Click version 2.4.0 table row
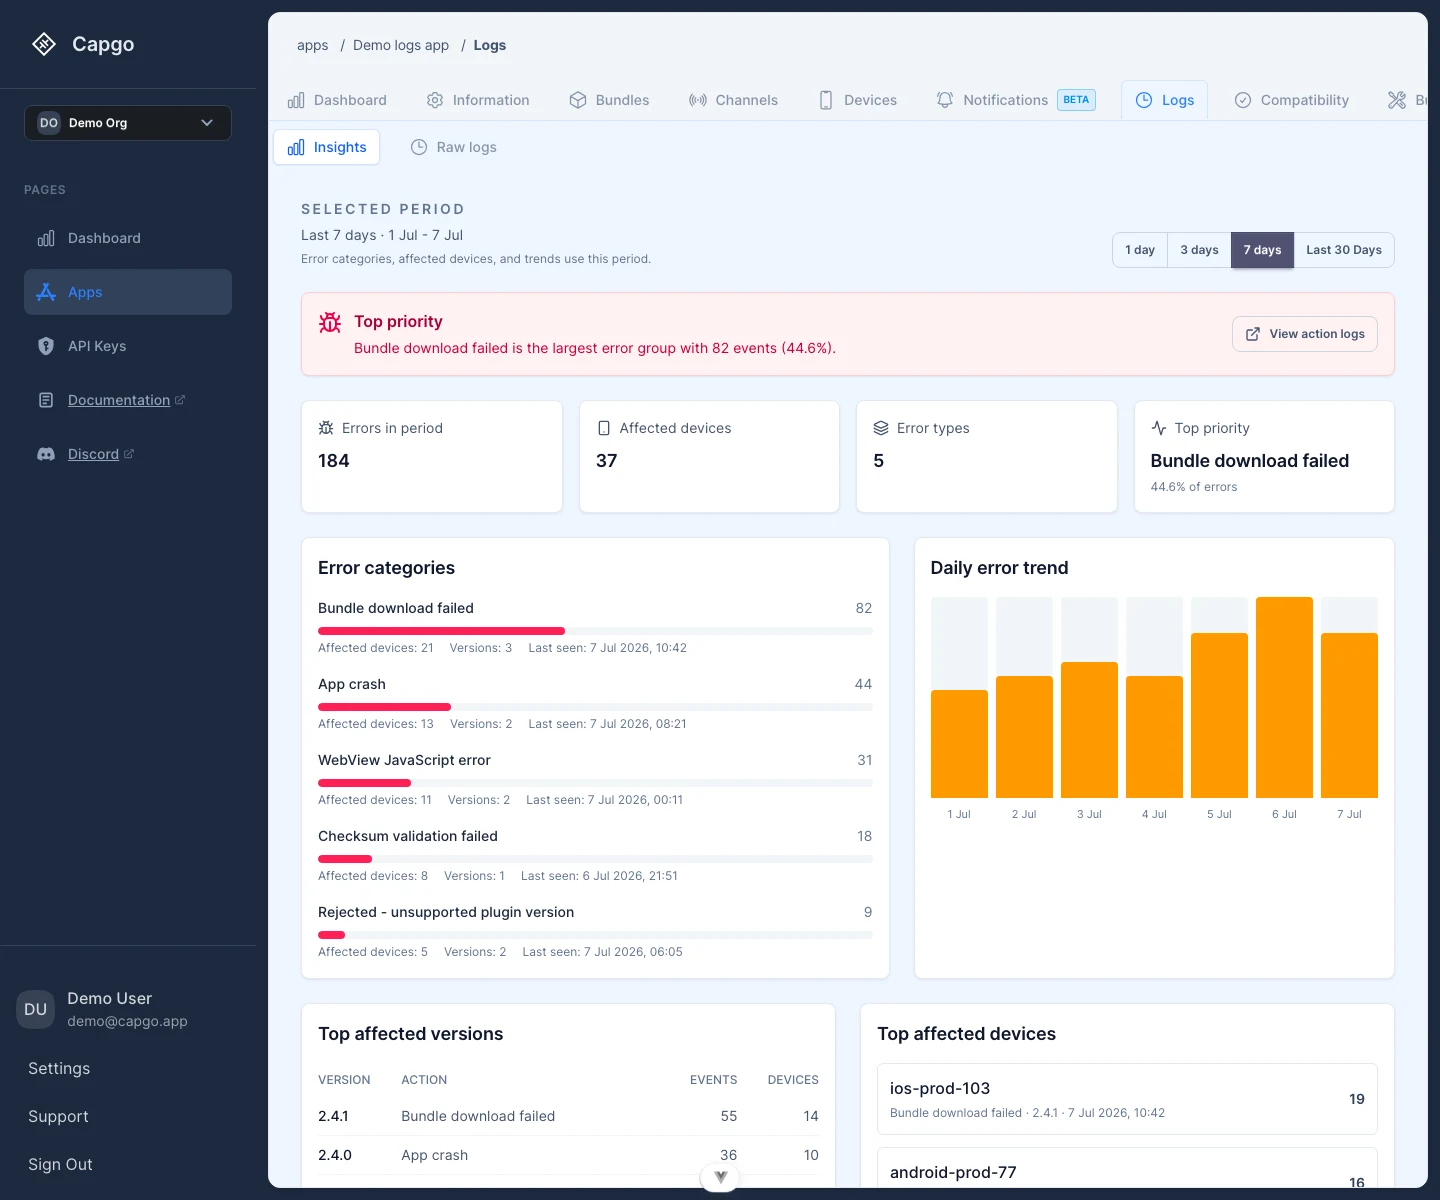The height and width of the screenshot is (1200, 1440). pos(568,1155)
